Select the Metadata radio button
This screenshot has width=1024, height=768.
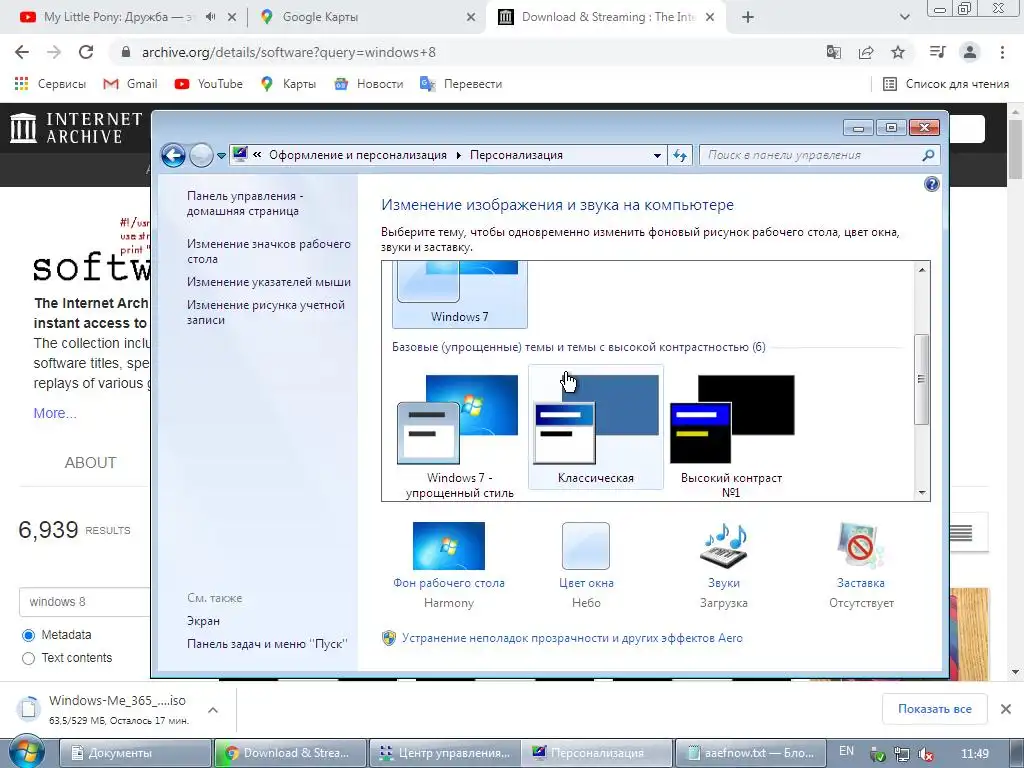[x=28, y=635]
